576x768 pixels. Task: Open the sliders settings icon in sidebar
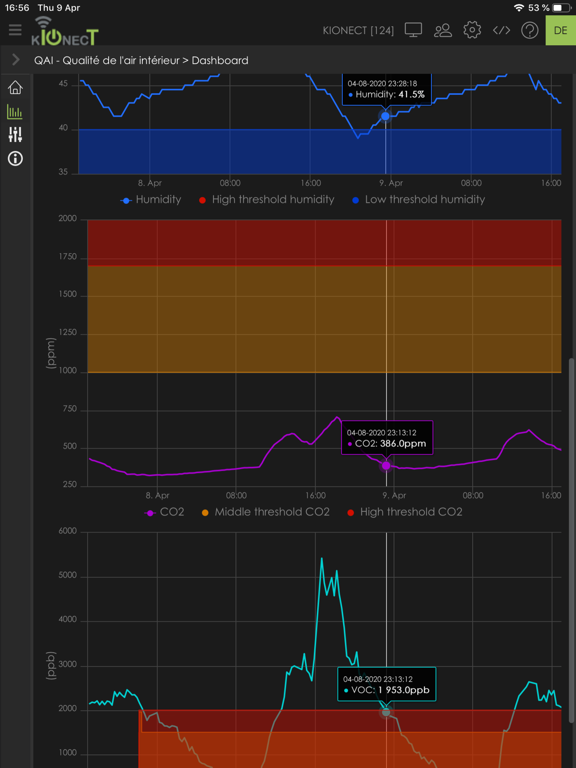[x=15, y=134]
